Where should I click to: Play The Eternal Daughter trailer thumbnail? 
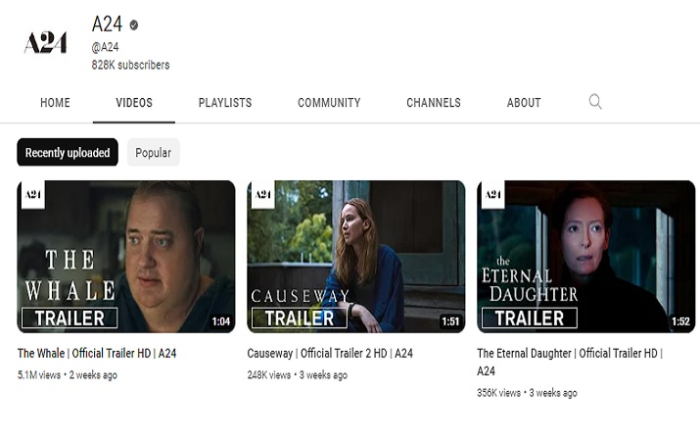click(x=586, y=257)
